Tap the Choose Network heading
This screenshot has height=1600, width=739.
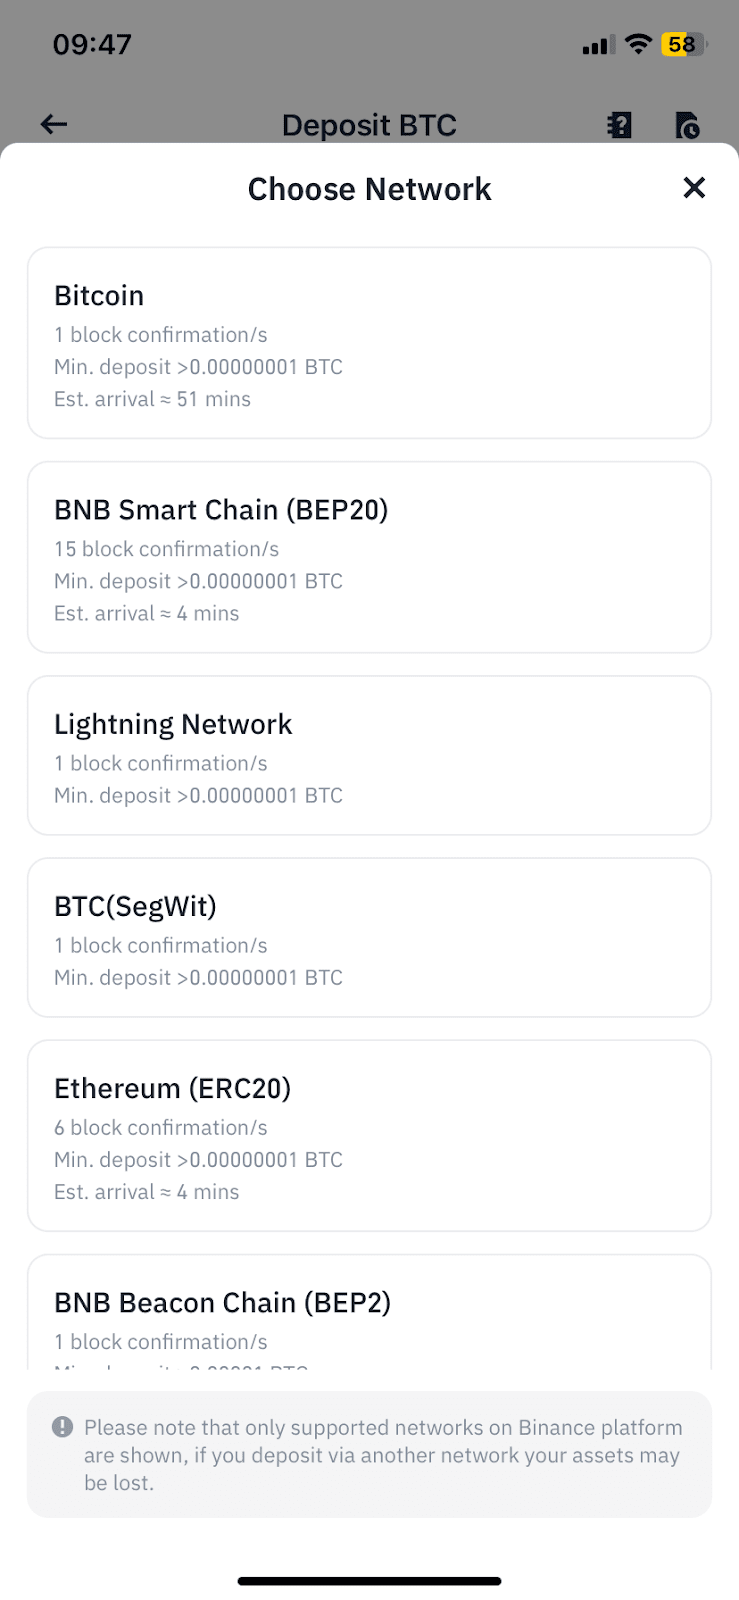point(369,189)
